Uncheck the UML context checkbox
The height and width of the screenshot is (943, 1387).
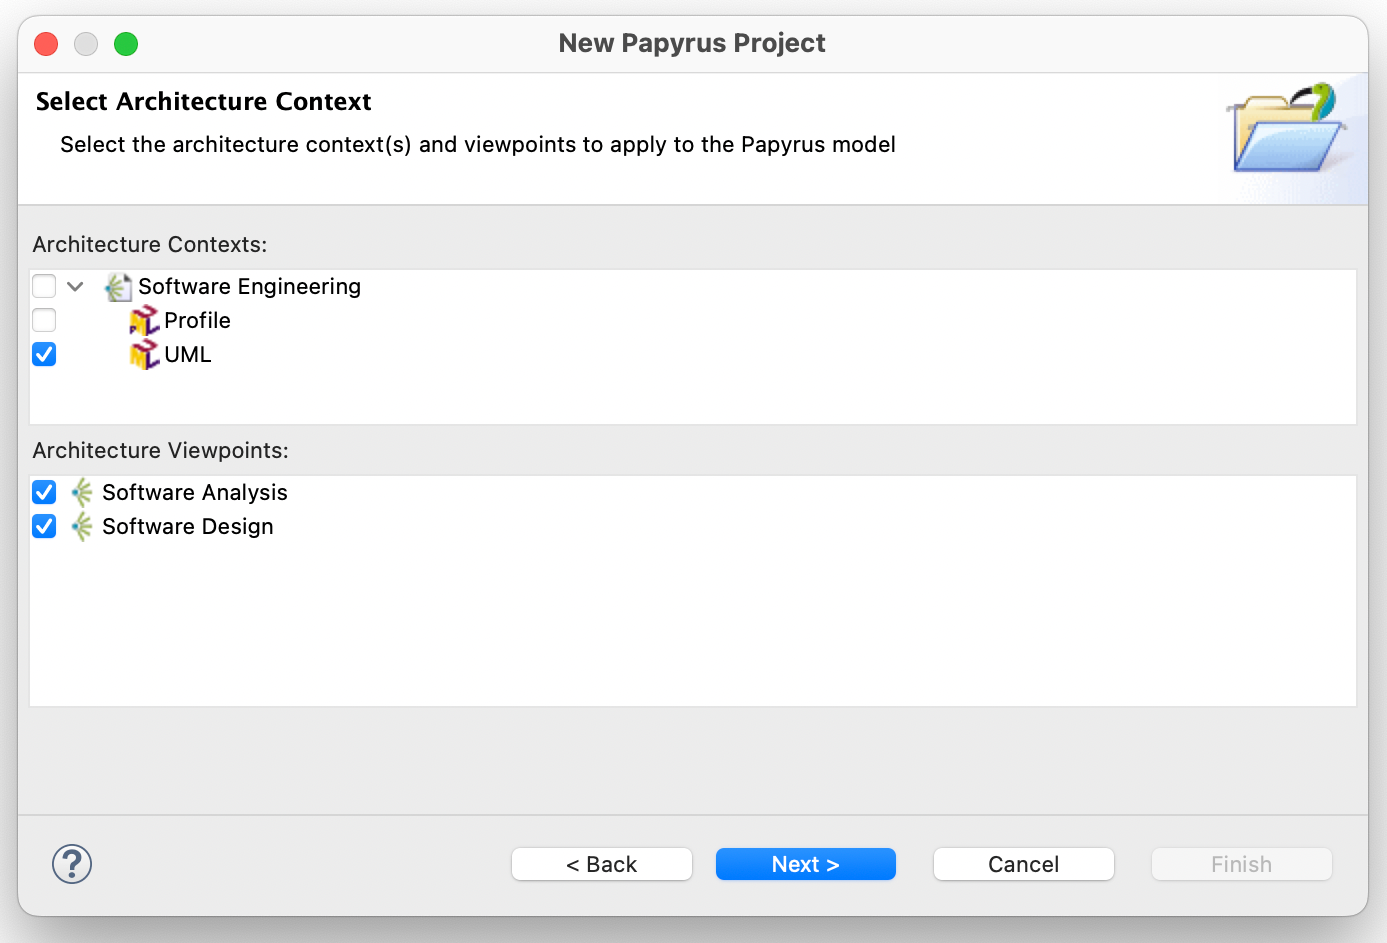[44, 354]
